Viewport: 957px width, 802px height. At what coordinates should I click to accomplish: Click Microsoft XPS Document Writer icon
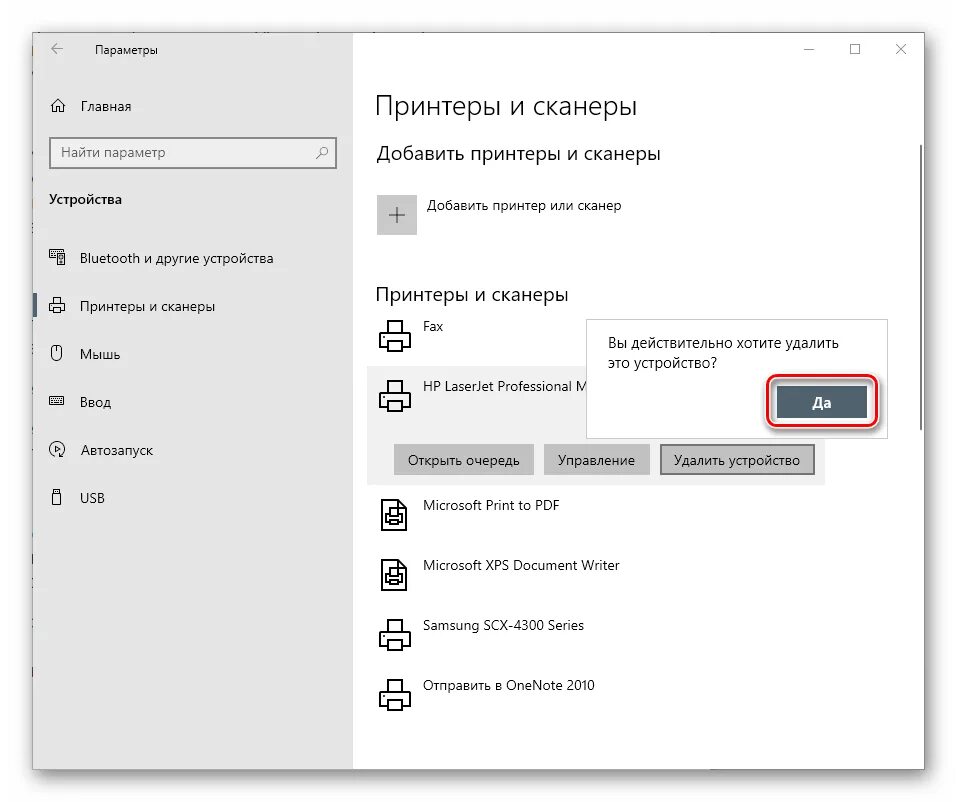click(x=394, y=574)
